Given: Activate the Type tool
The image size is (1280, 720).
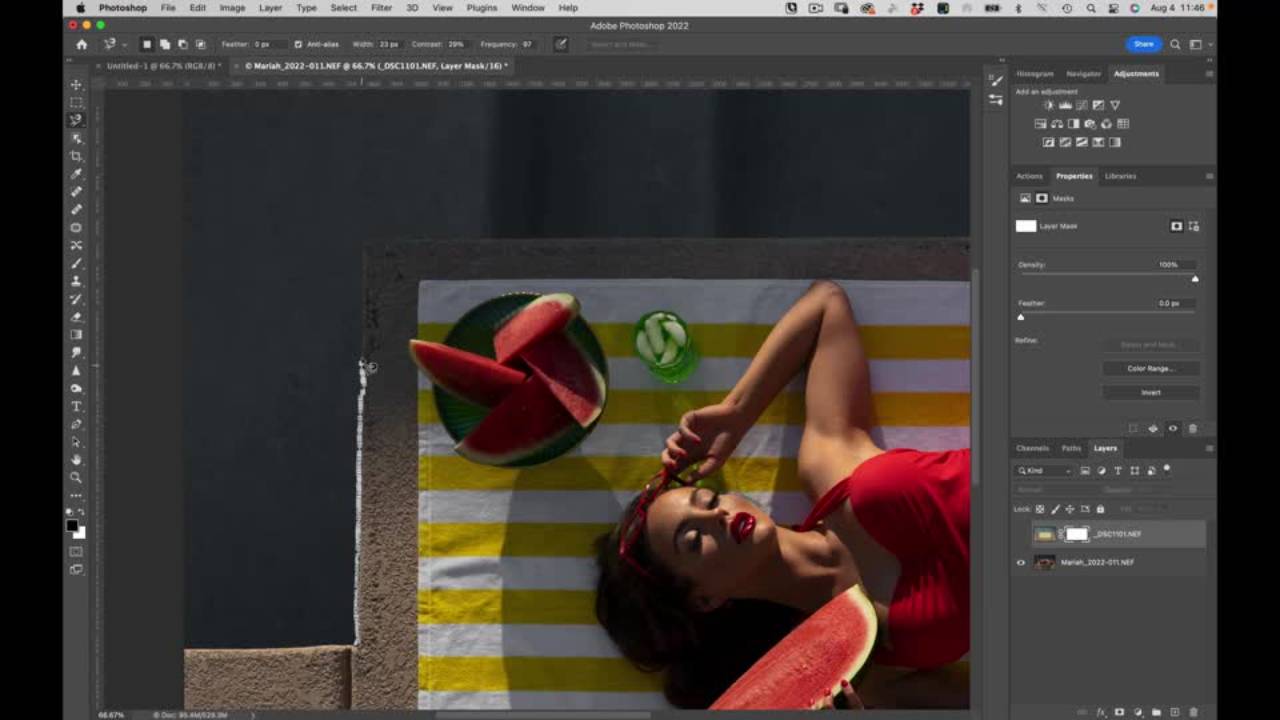Looking at the screenshot, I should (76, 407).
